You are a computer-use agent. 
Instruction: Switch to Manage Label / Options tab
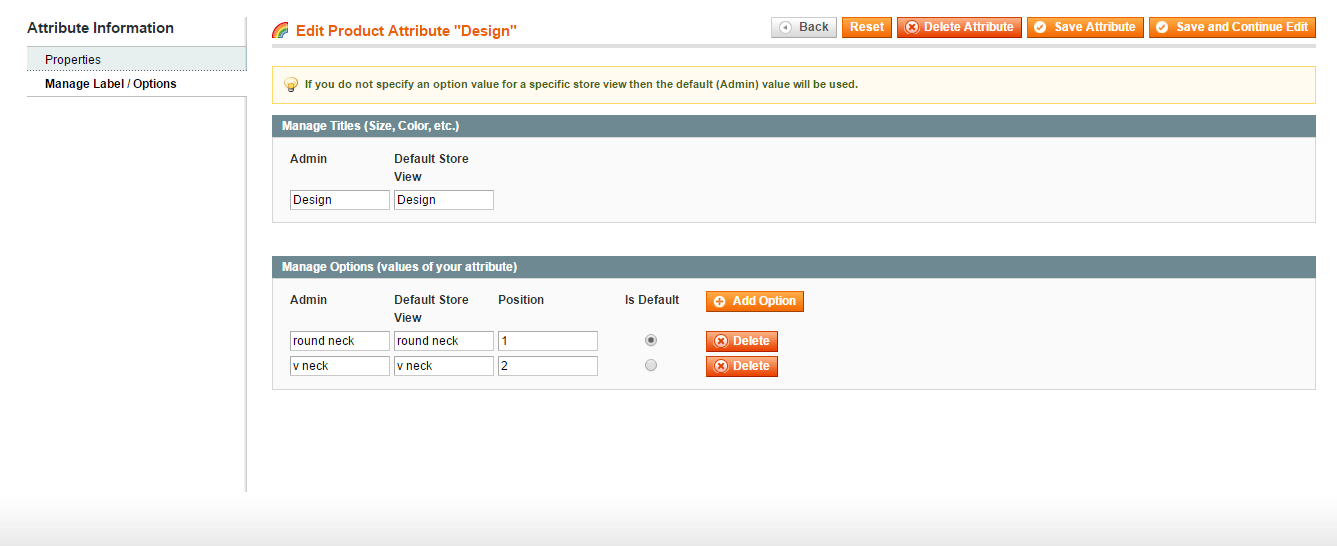pos(110,84)
